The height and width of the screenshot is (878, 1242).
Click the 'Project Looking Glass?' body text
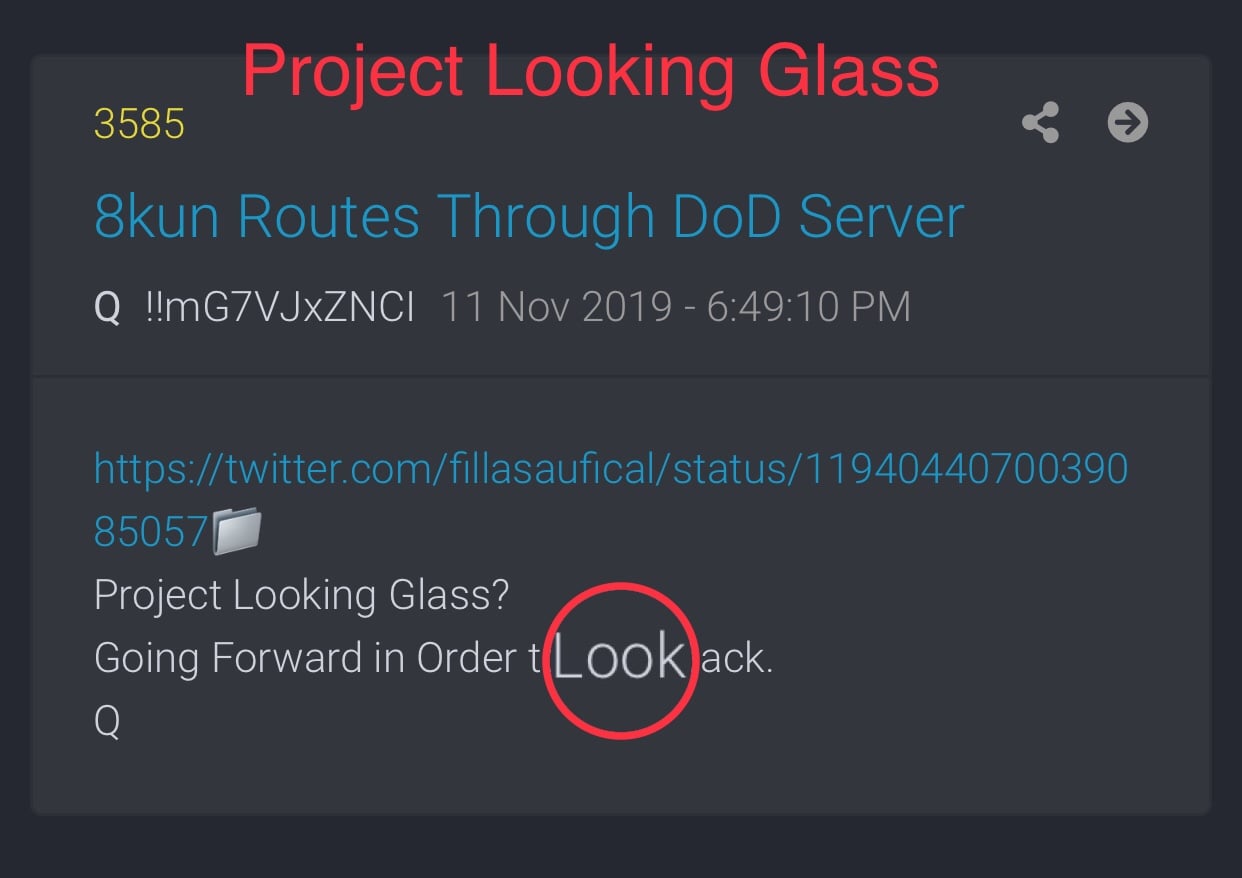[x=302, y=596]
